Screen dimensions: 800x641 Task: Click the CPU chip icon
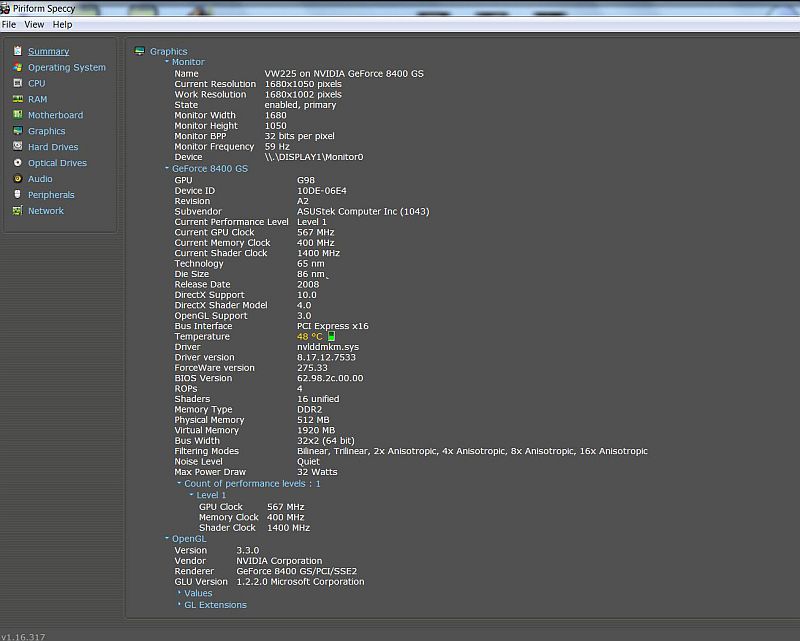(18, 83)
